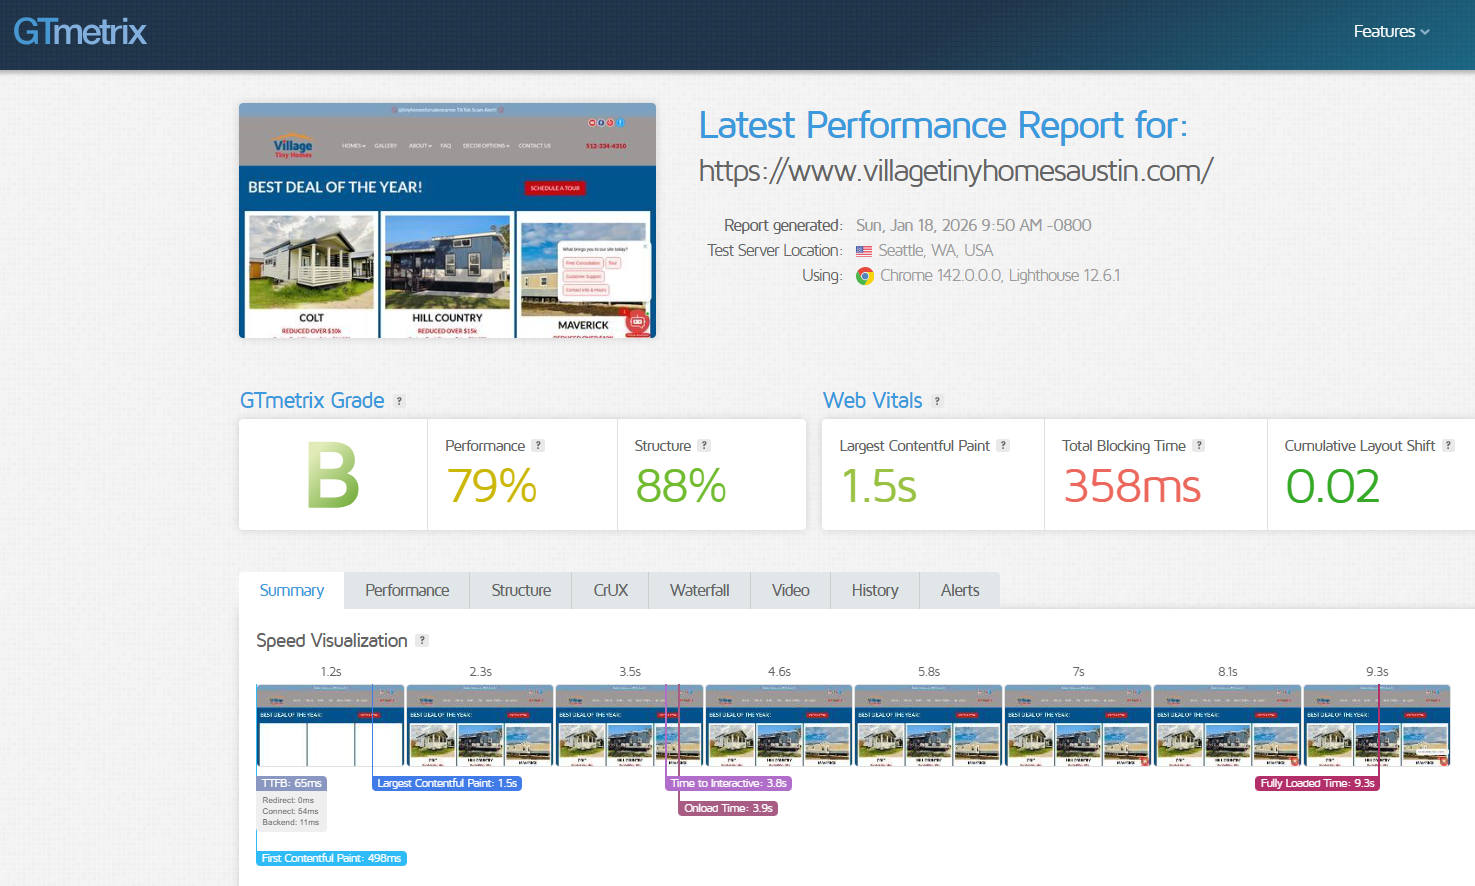The width and height of the screenshot is (1475, 886).
Task: Select the Fully Loaded Time 9.3s marker
Action: coord(1318,783)
